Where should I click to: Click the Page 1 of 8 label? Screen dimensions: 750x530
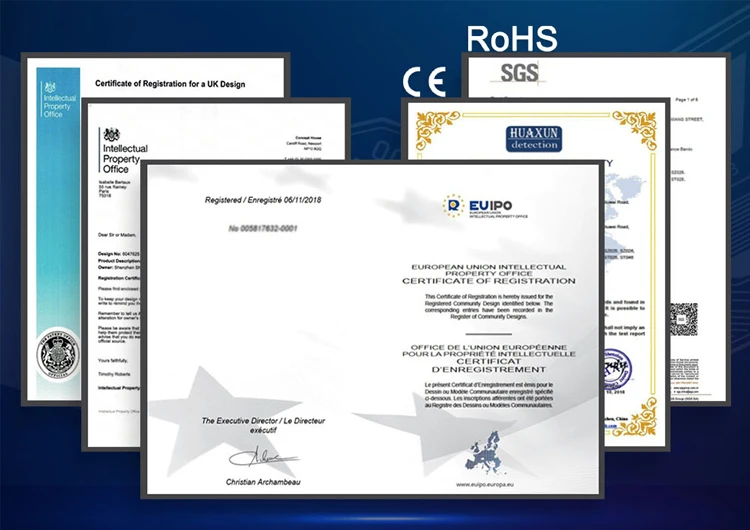690,99
